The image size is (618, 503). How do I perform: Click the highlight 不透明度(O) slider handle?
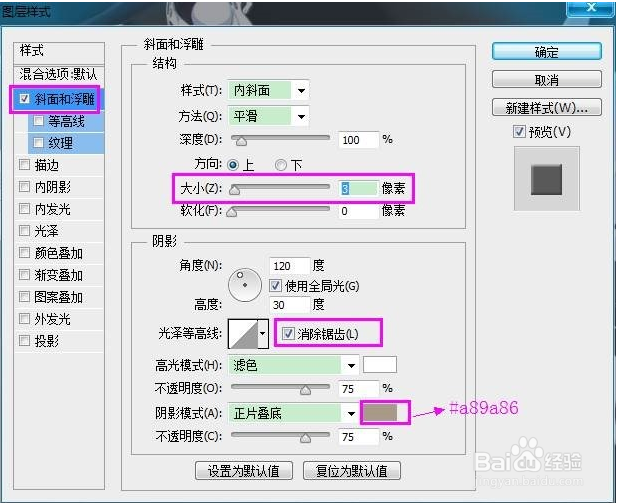305,390
